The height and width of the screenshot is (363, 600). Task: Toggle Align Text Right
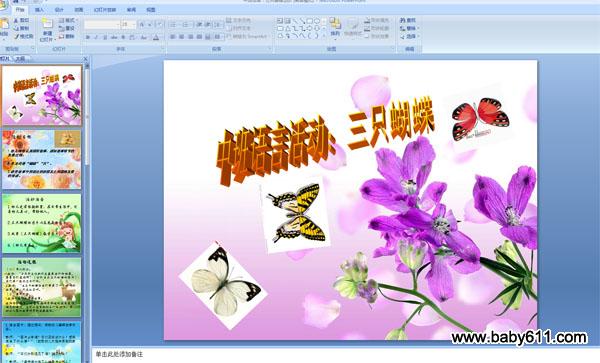(191, 37)
